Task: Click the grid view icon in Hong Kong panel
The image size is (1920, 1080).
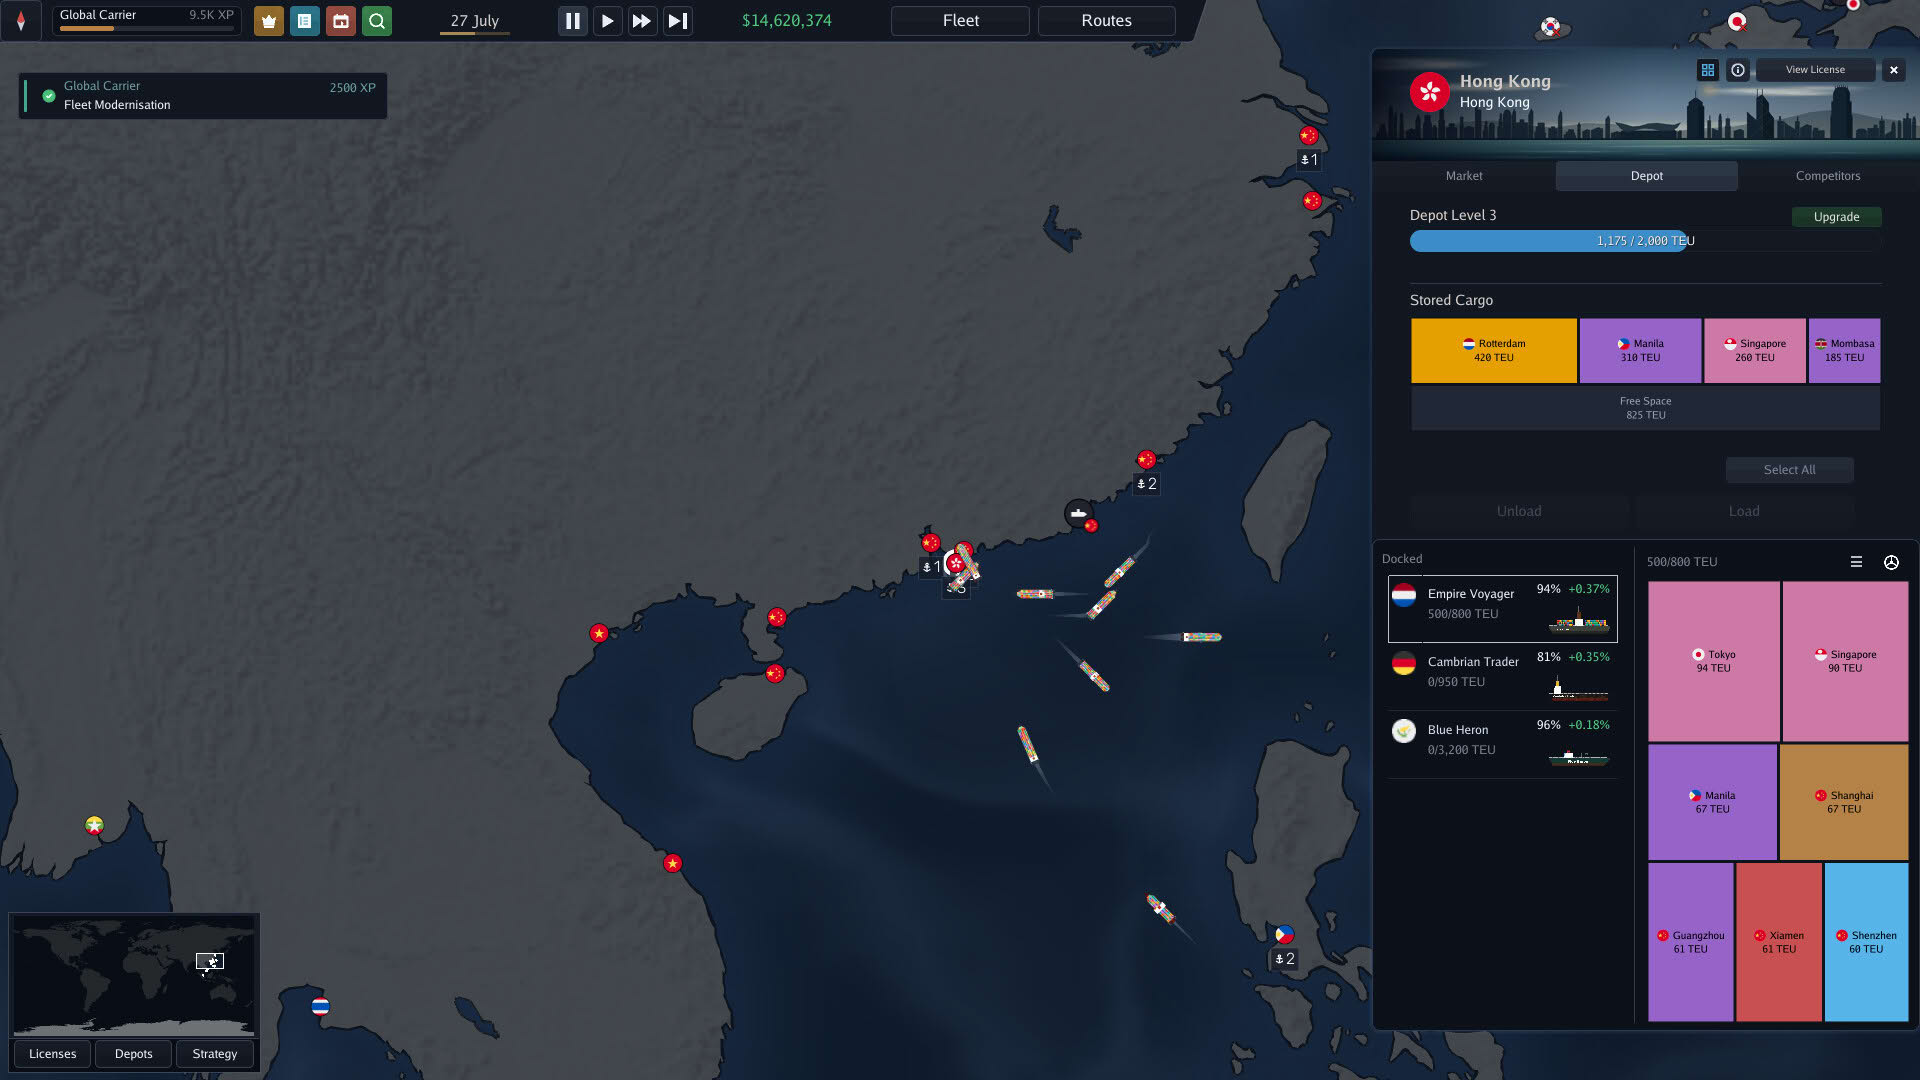Action: coord(1708,70)
